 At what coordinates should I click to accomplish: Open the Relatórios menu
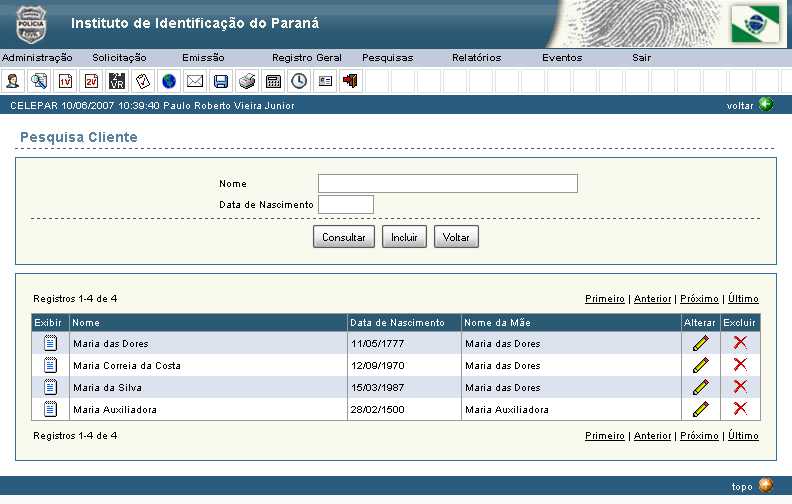click(x=476, y=58)
